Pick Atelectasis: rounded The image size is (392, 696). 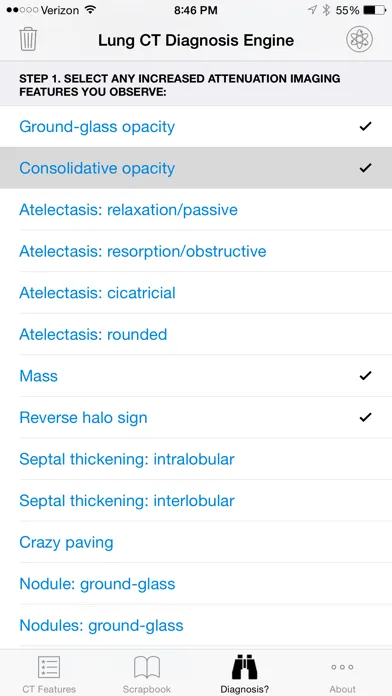[196, 334]
